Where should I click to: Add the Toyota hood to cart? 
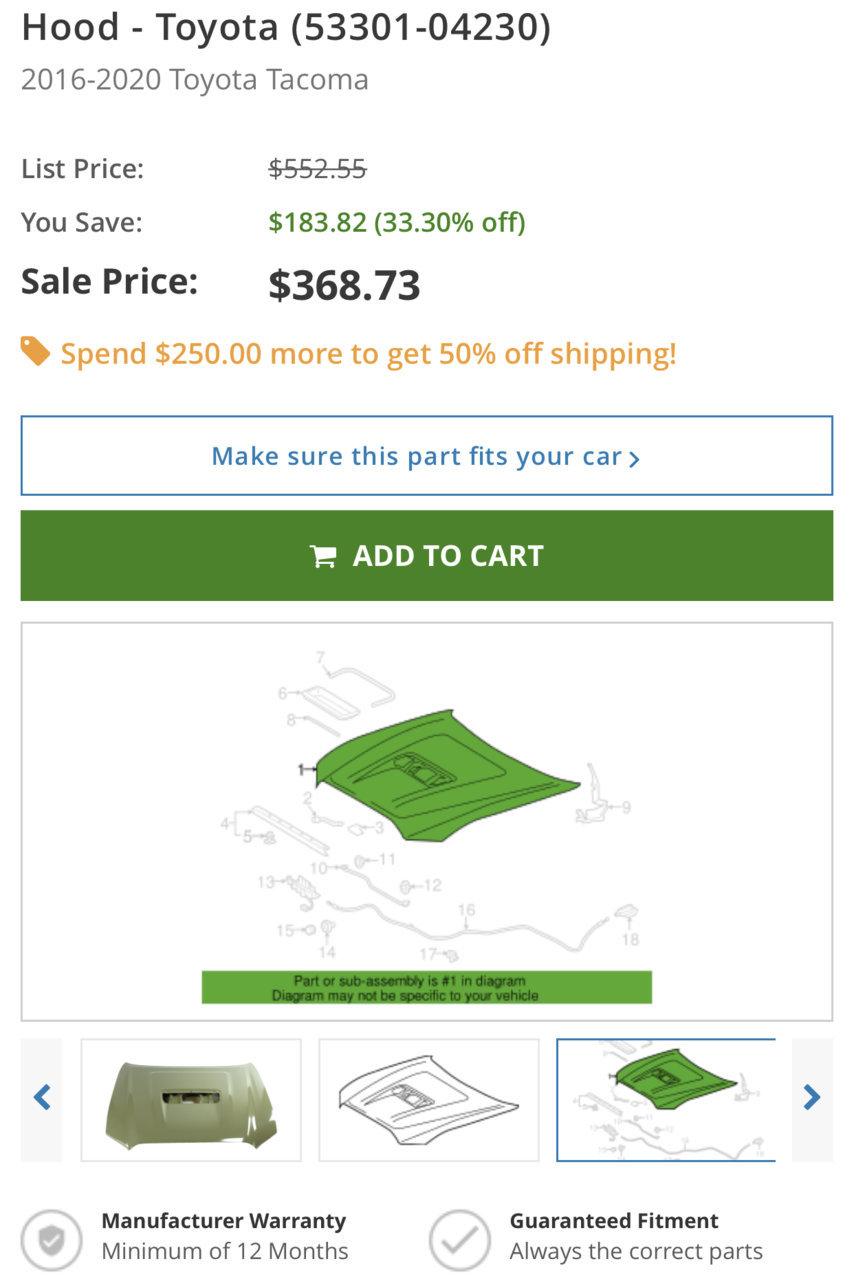[427, 556]
